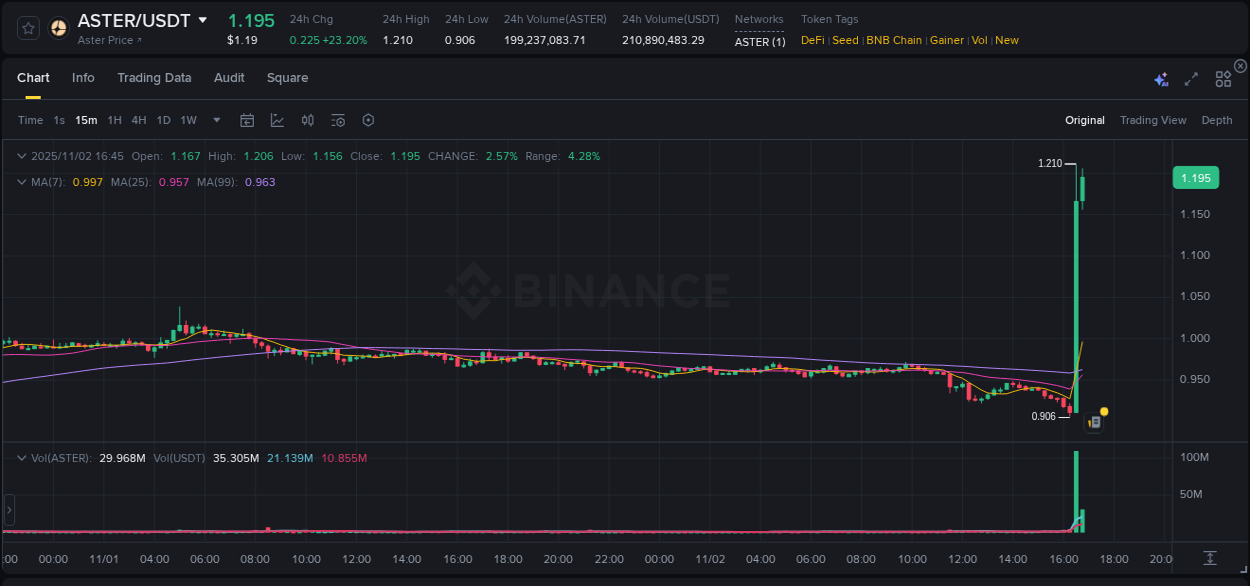Open the date range calendar icon

247,120
